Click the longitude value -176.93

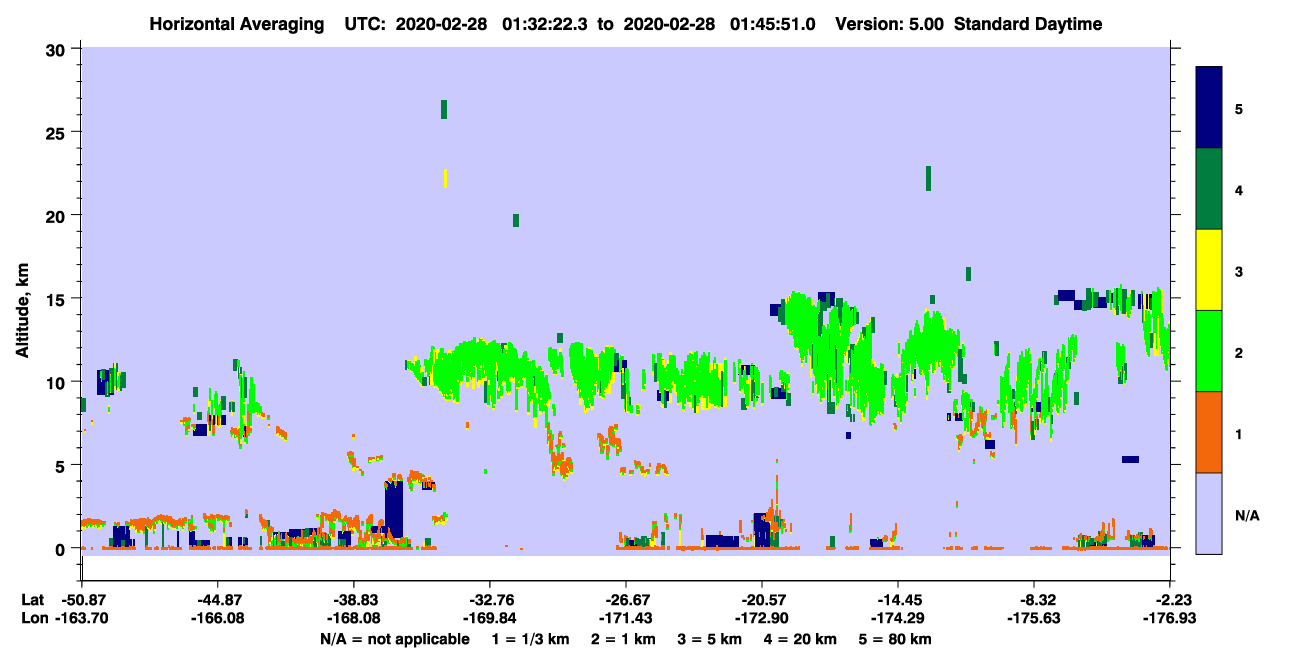1170,618
